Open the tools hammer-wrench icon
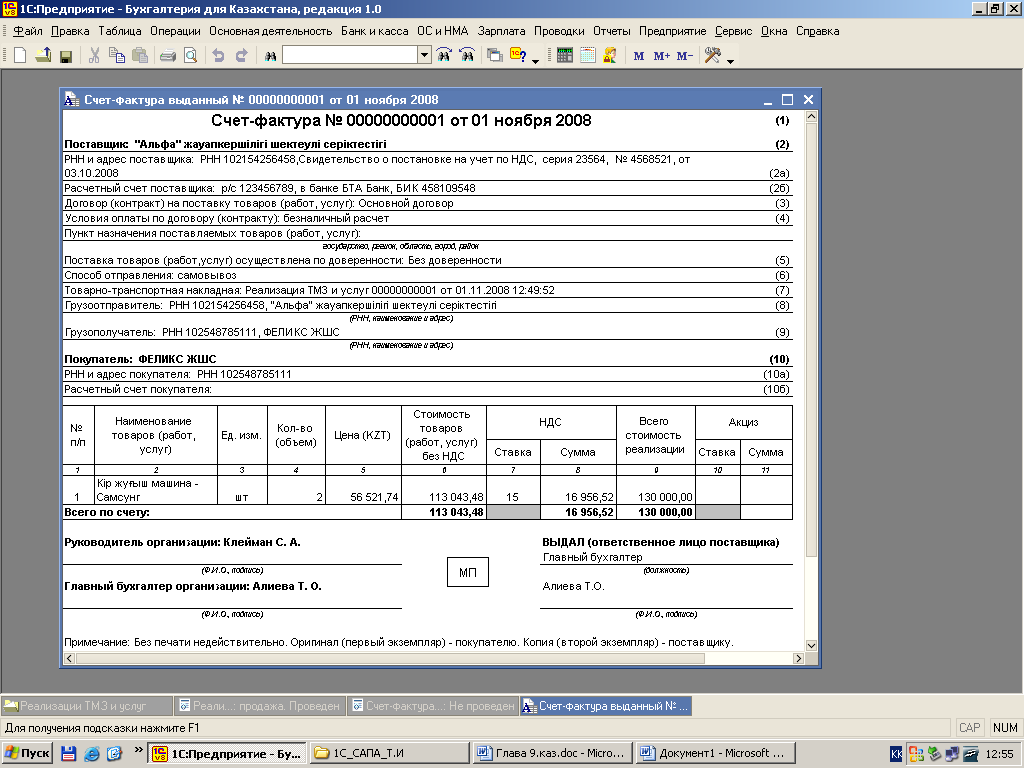 click(712, 56)
